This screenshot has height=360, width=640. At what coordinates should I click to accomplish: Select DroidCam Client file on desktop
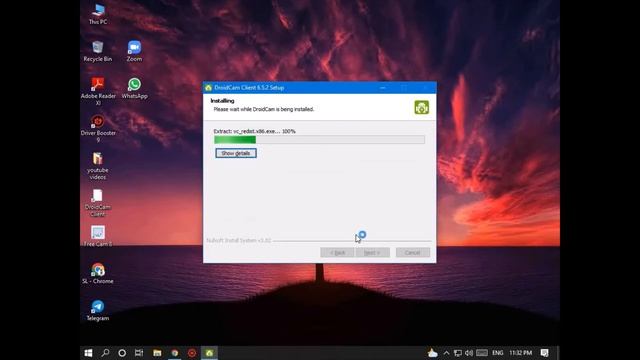tap(98, 203)
